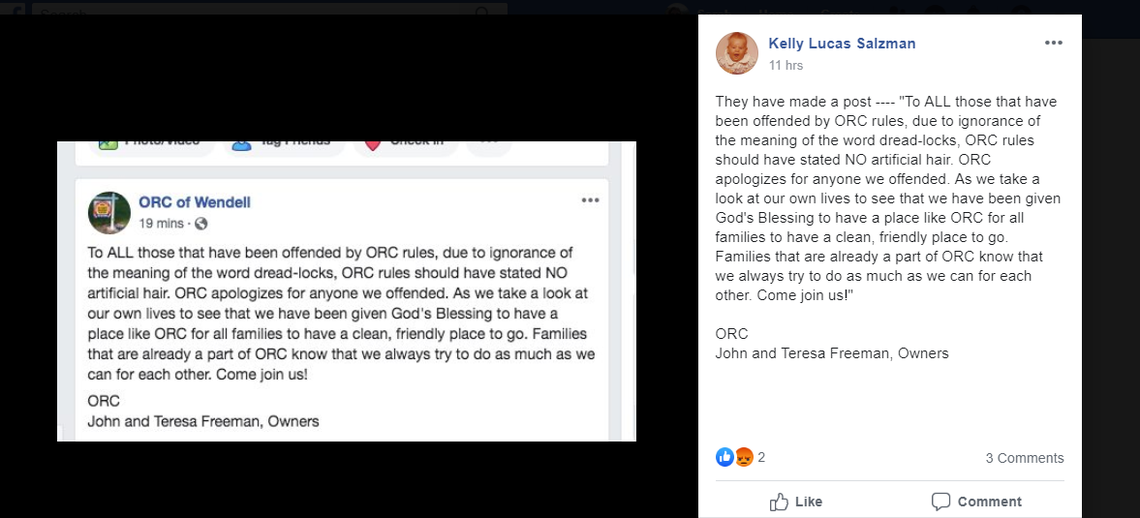Screen dimensions: 1140x518
Task: Open the 11 hrs post timestamp
Action: pos(785,65)
